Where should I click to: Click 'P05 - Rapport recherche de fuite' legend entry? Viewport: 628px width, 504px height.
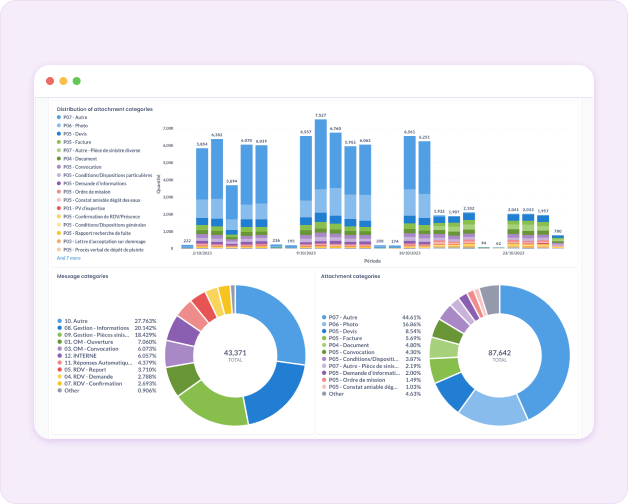click(x=94, y=233)
